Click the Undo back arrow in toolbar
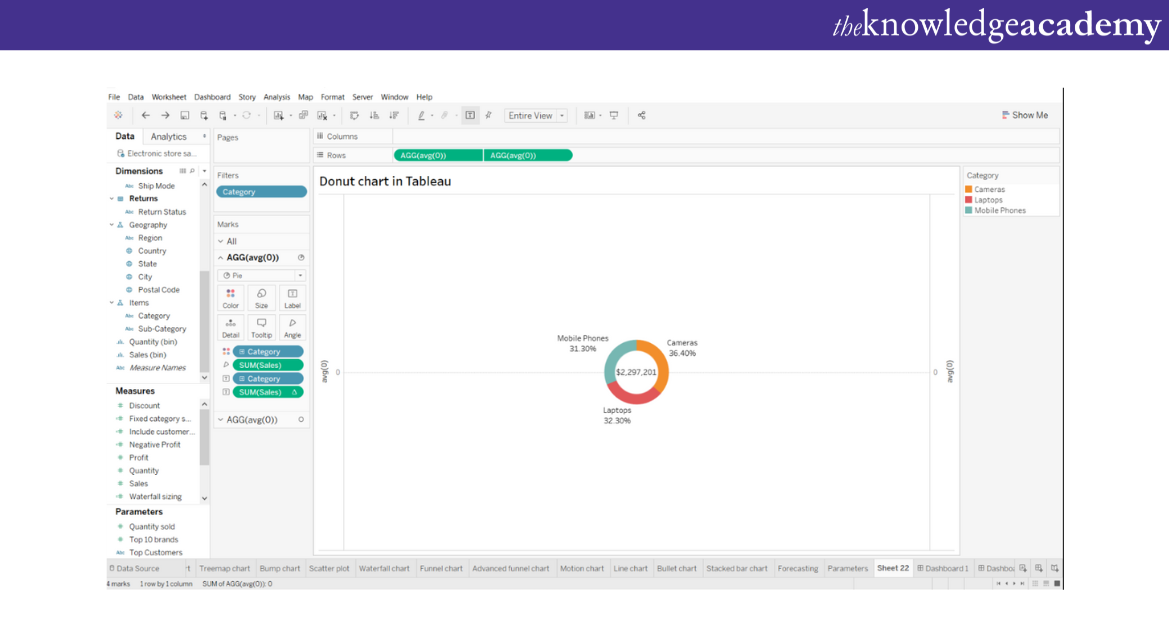The width and height of the screenshot is (1169, 619). 146,116
